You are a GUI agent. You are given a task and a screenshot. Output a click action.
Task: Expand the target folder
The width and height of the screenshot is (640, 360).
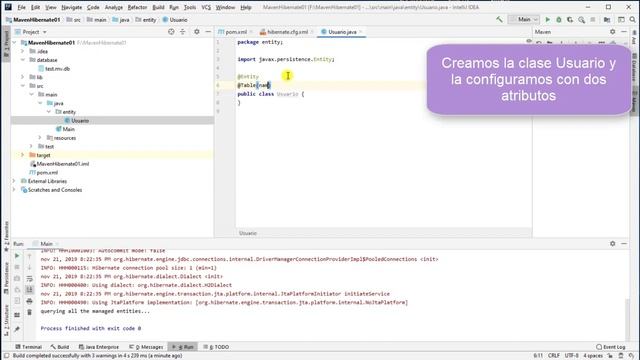[23, 155]
